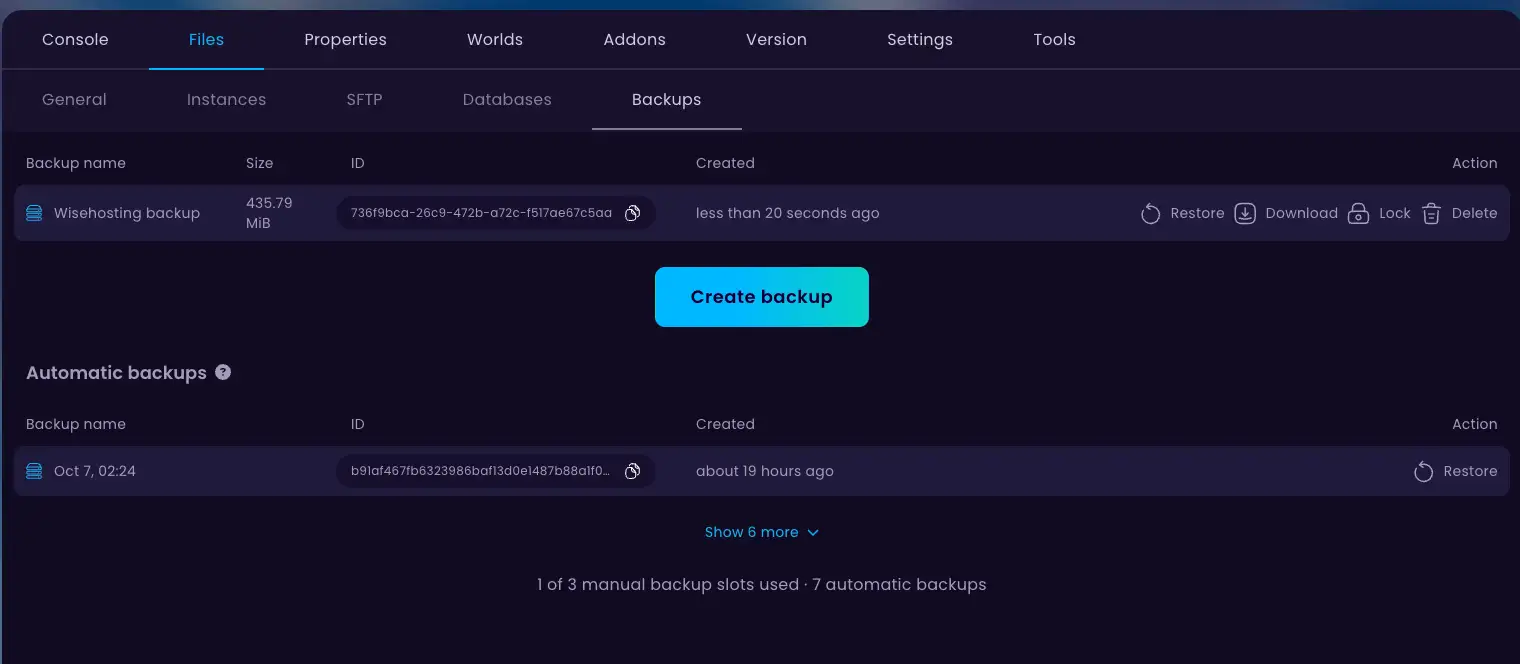The height and width of the screenshot is (664, 1520).
Task: Click the automatic backups Created column header
Action: click(725, 424)
